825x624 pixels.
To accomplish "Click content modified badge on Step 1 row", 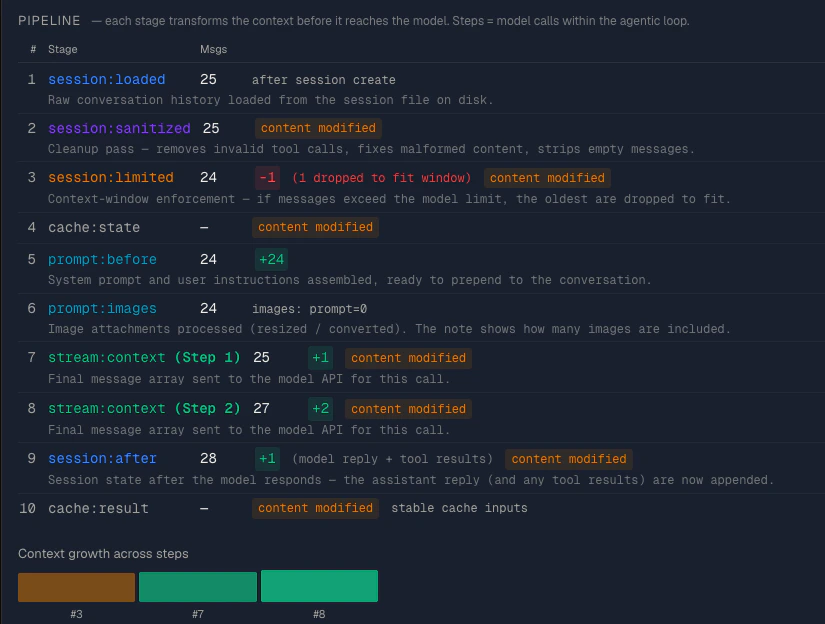I will (408, 358).
